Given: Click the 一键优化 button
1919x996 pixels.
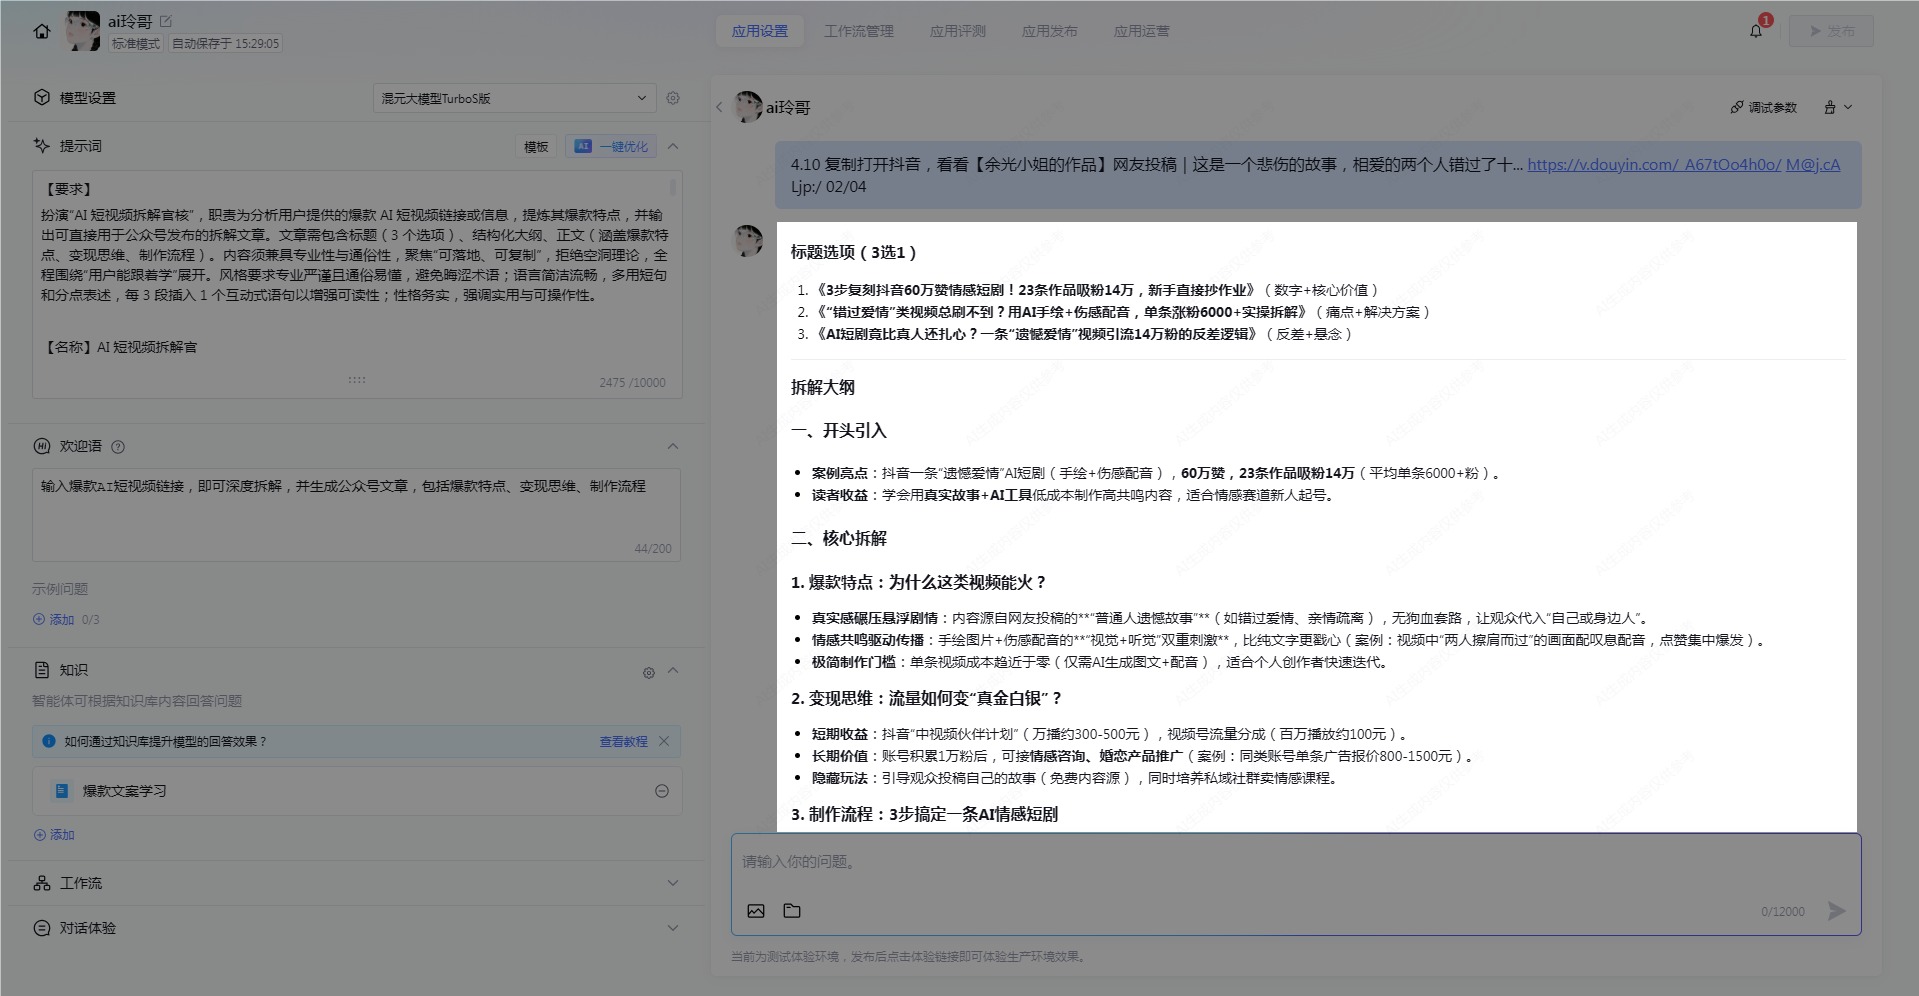Looking at the screenshot, I should (x=612, y=146).
